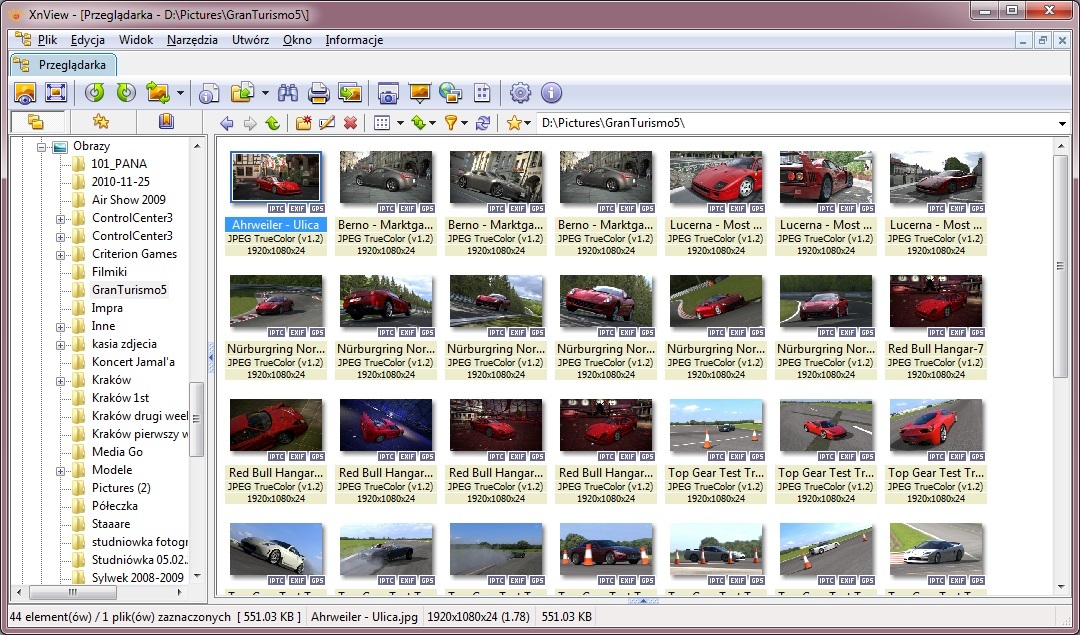
Task: Click the copy to folder icon
Action: coord(242,92)
